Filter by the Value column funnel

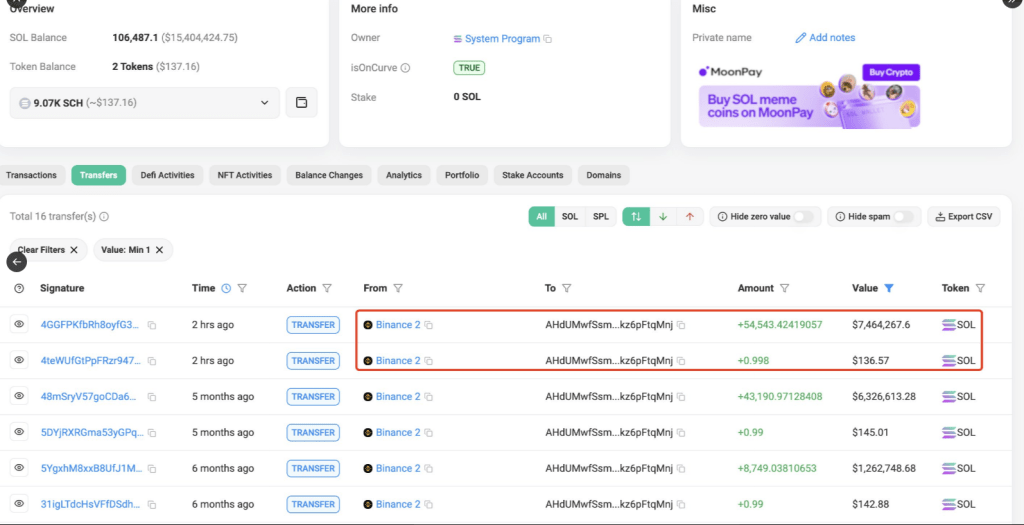click(889, 288)
